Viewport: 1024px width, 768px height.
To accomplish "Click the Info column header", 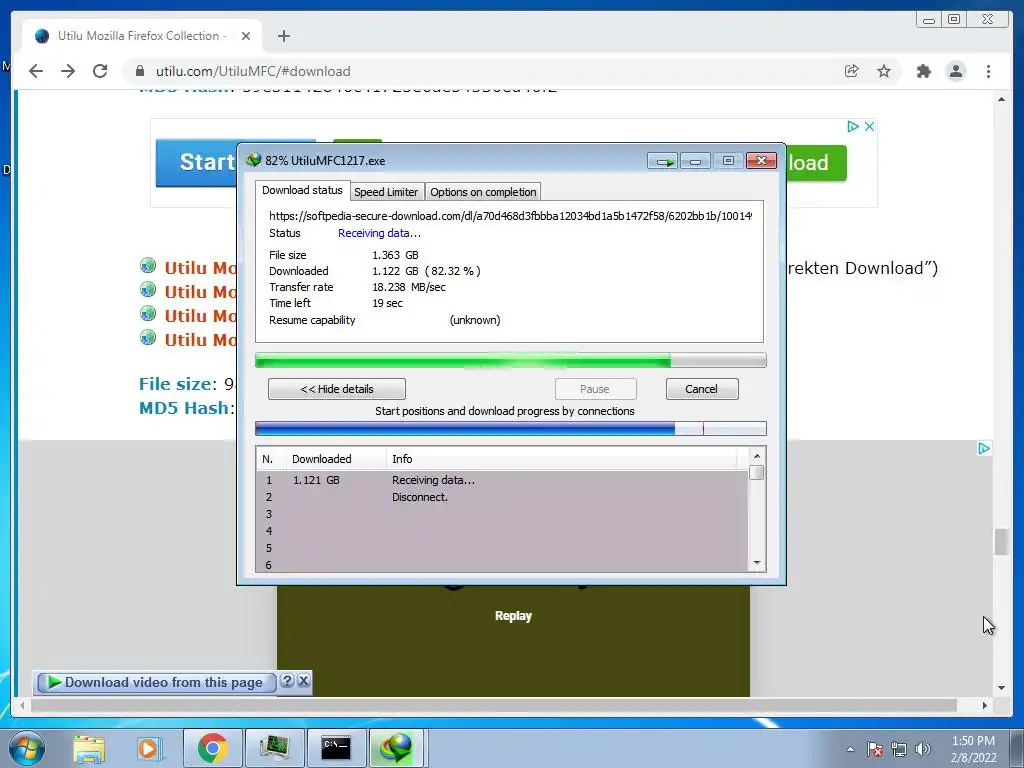I will [x=562, y=459].
